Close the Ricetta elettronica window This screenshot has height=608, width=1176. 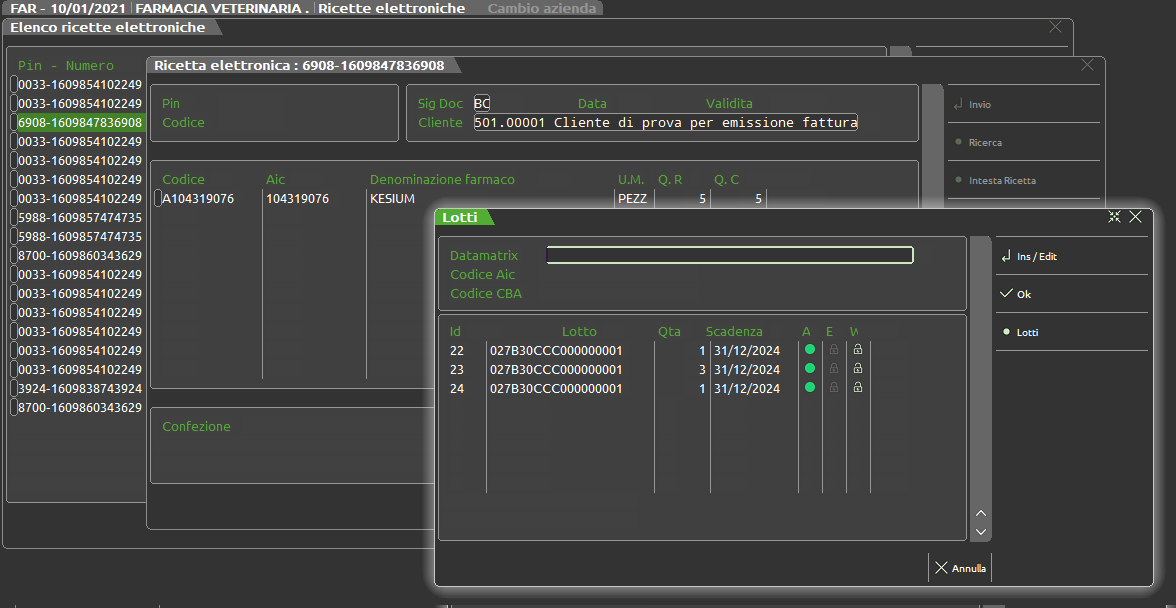point(1088,65)
